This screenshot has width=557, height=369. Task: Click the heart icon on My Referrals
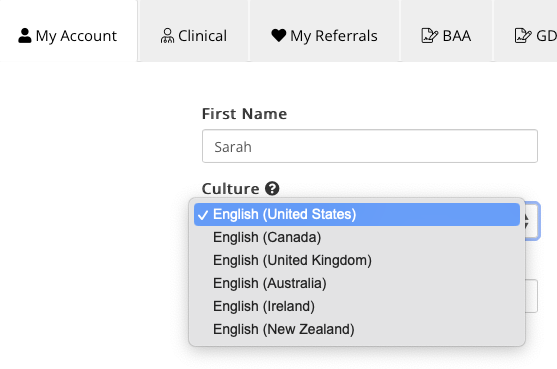tap(278, 36)
